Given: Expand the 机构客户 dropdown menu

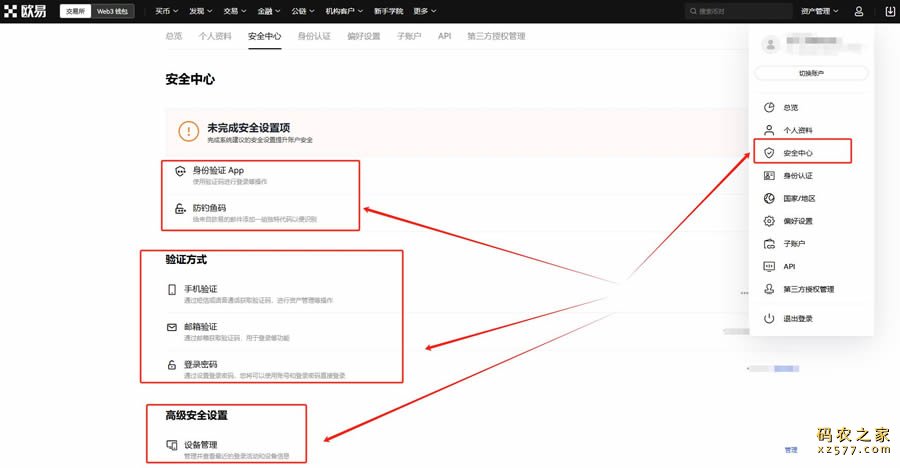Looking at the screenshot, I should (x=344, y=11).
